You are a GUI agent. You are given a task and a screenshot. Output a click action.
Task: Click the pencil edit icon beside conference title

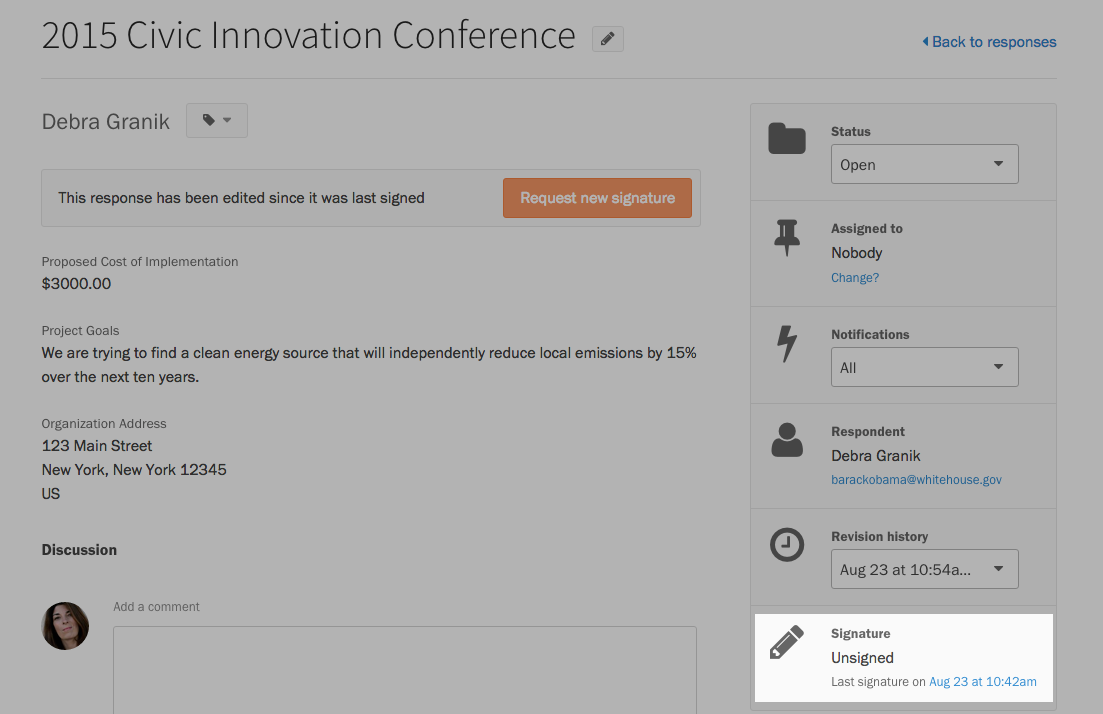tap(608, 39)
